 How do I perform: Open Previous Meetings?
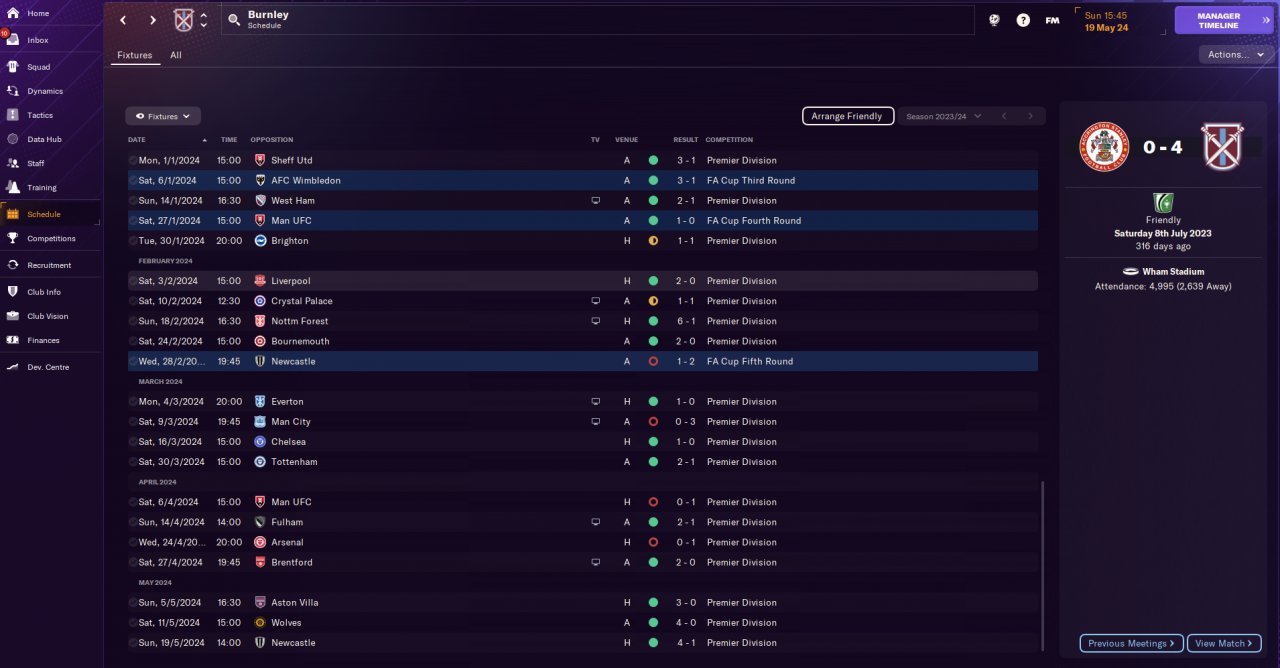[1132, 643]
